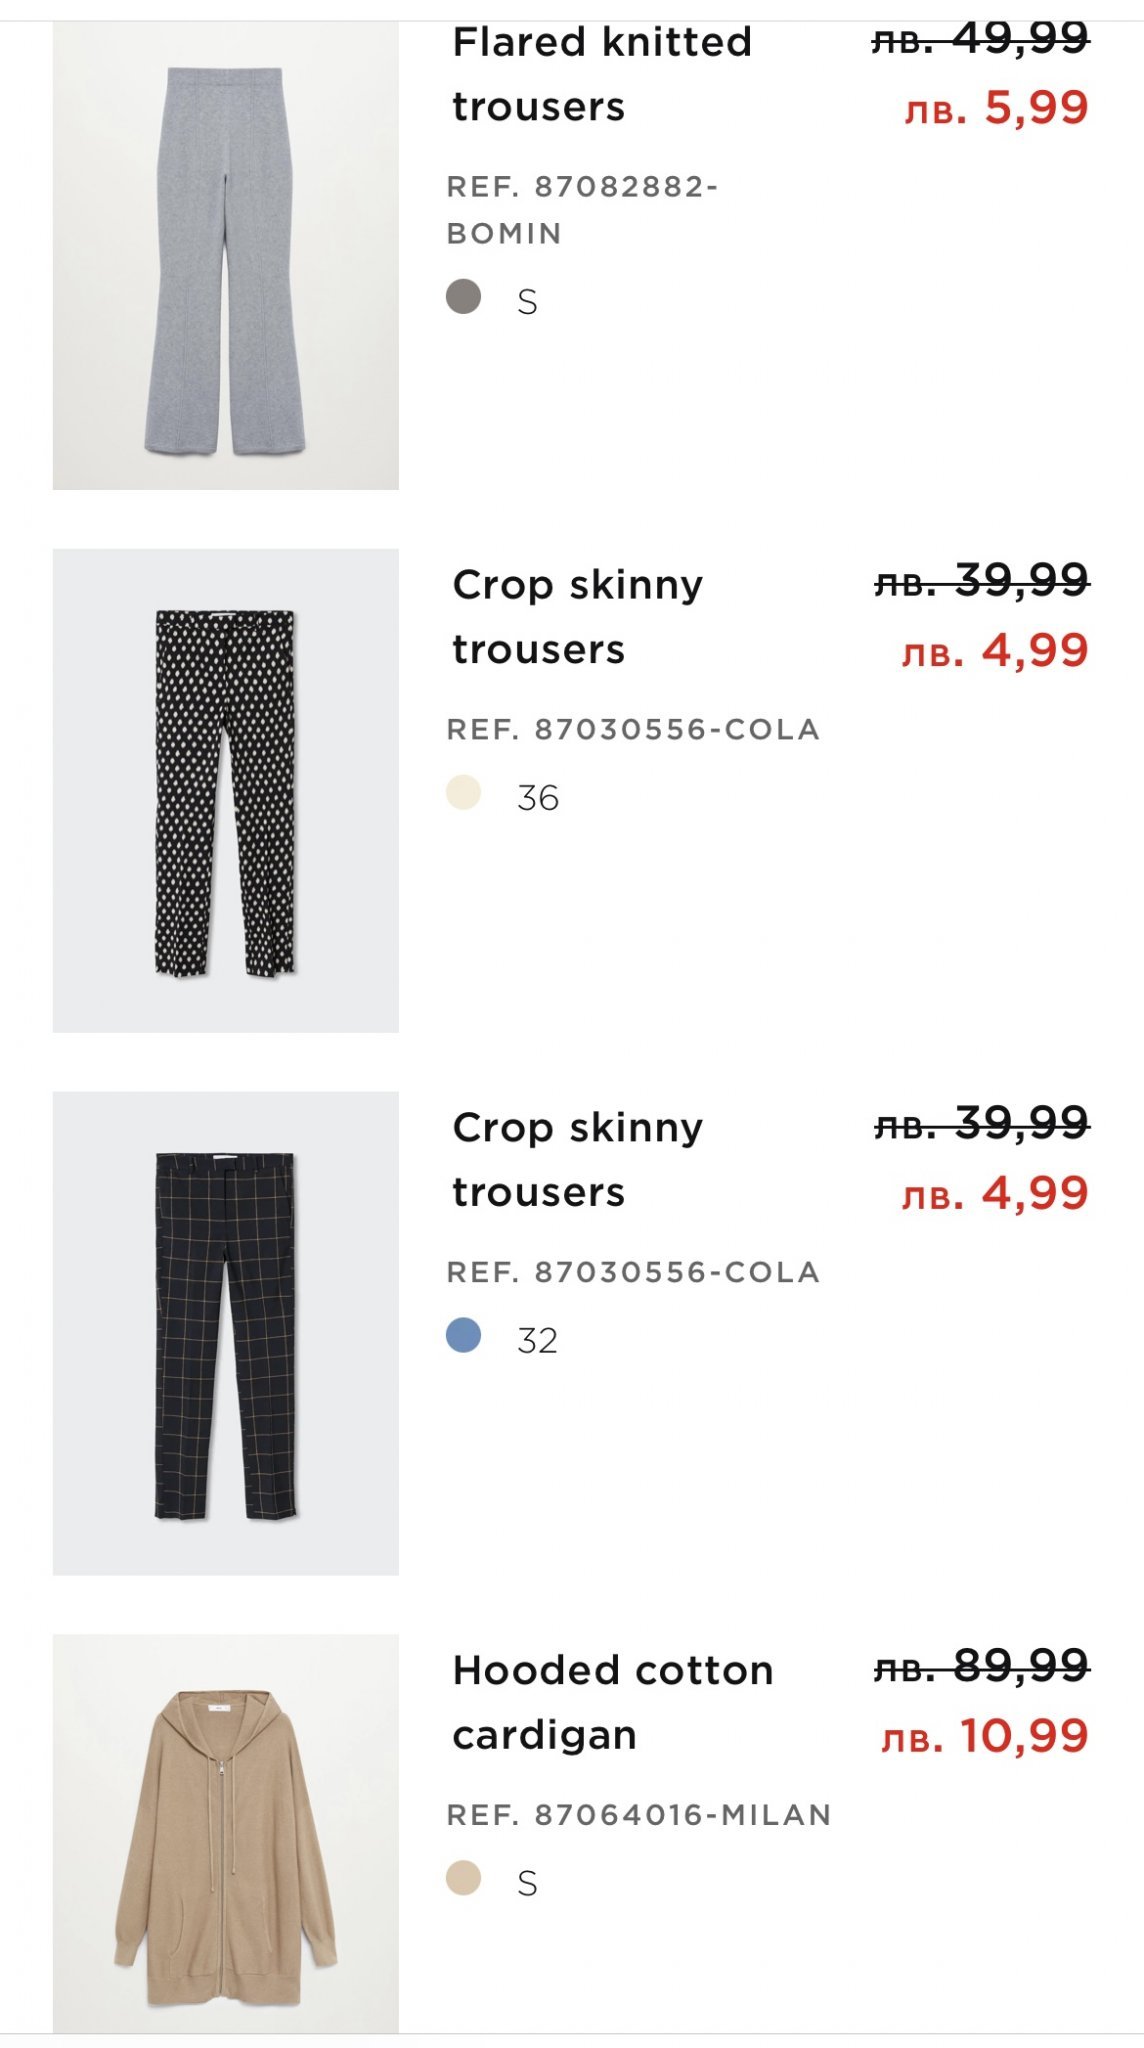Click the лв. 10,99 sale price
This screenshot has height=2048, width=1144.
coord(984,1736)
